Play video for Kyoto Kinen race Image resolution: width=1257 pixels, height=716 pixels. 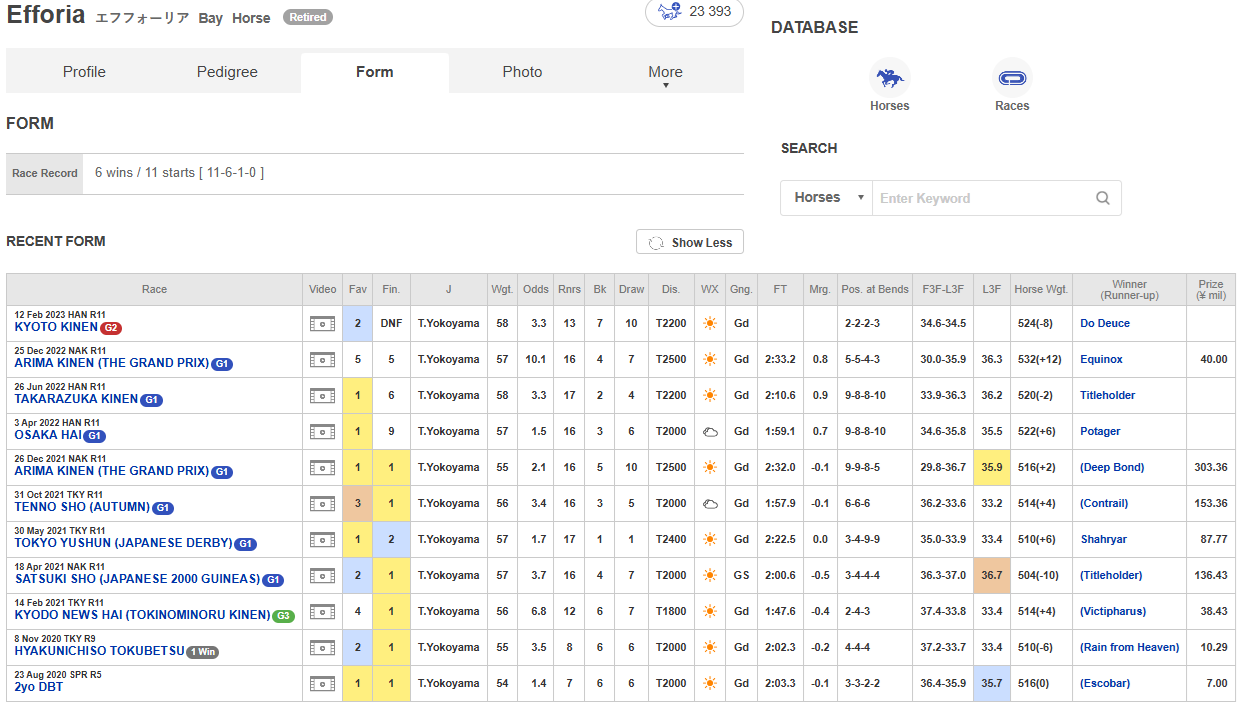322,324
